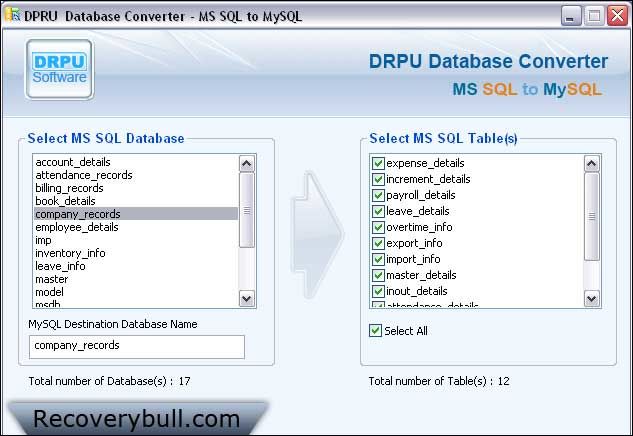
Task: Toggle the export_info checkbox
Action: [378, 243]
